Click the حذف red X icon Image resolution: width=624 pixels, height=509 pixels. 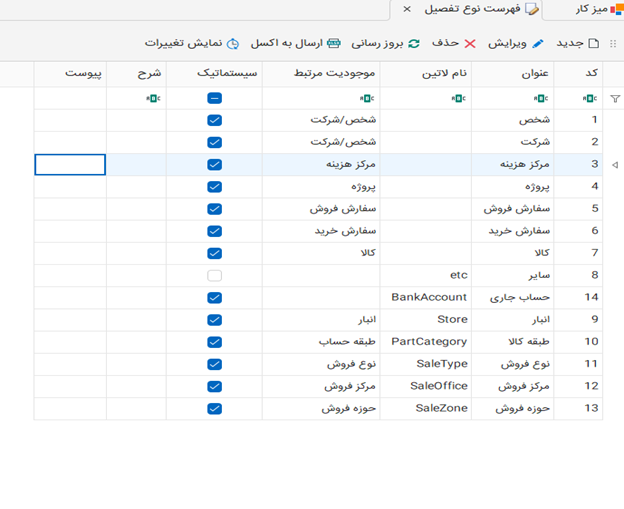point(470,44)
